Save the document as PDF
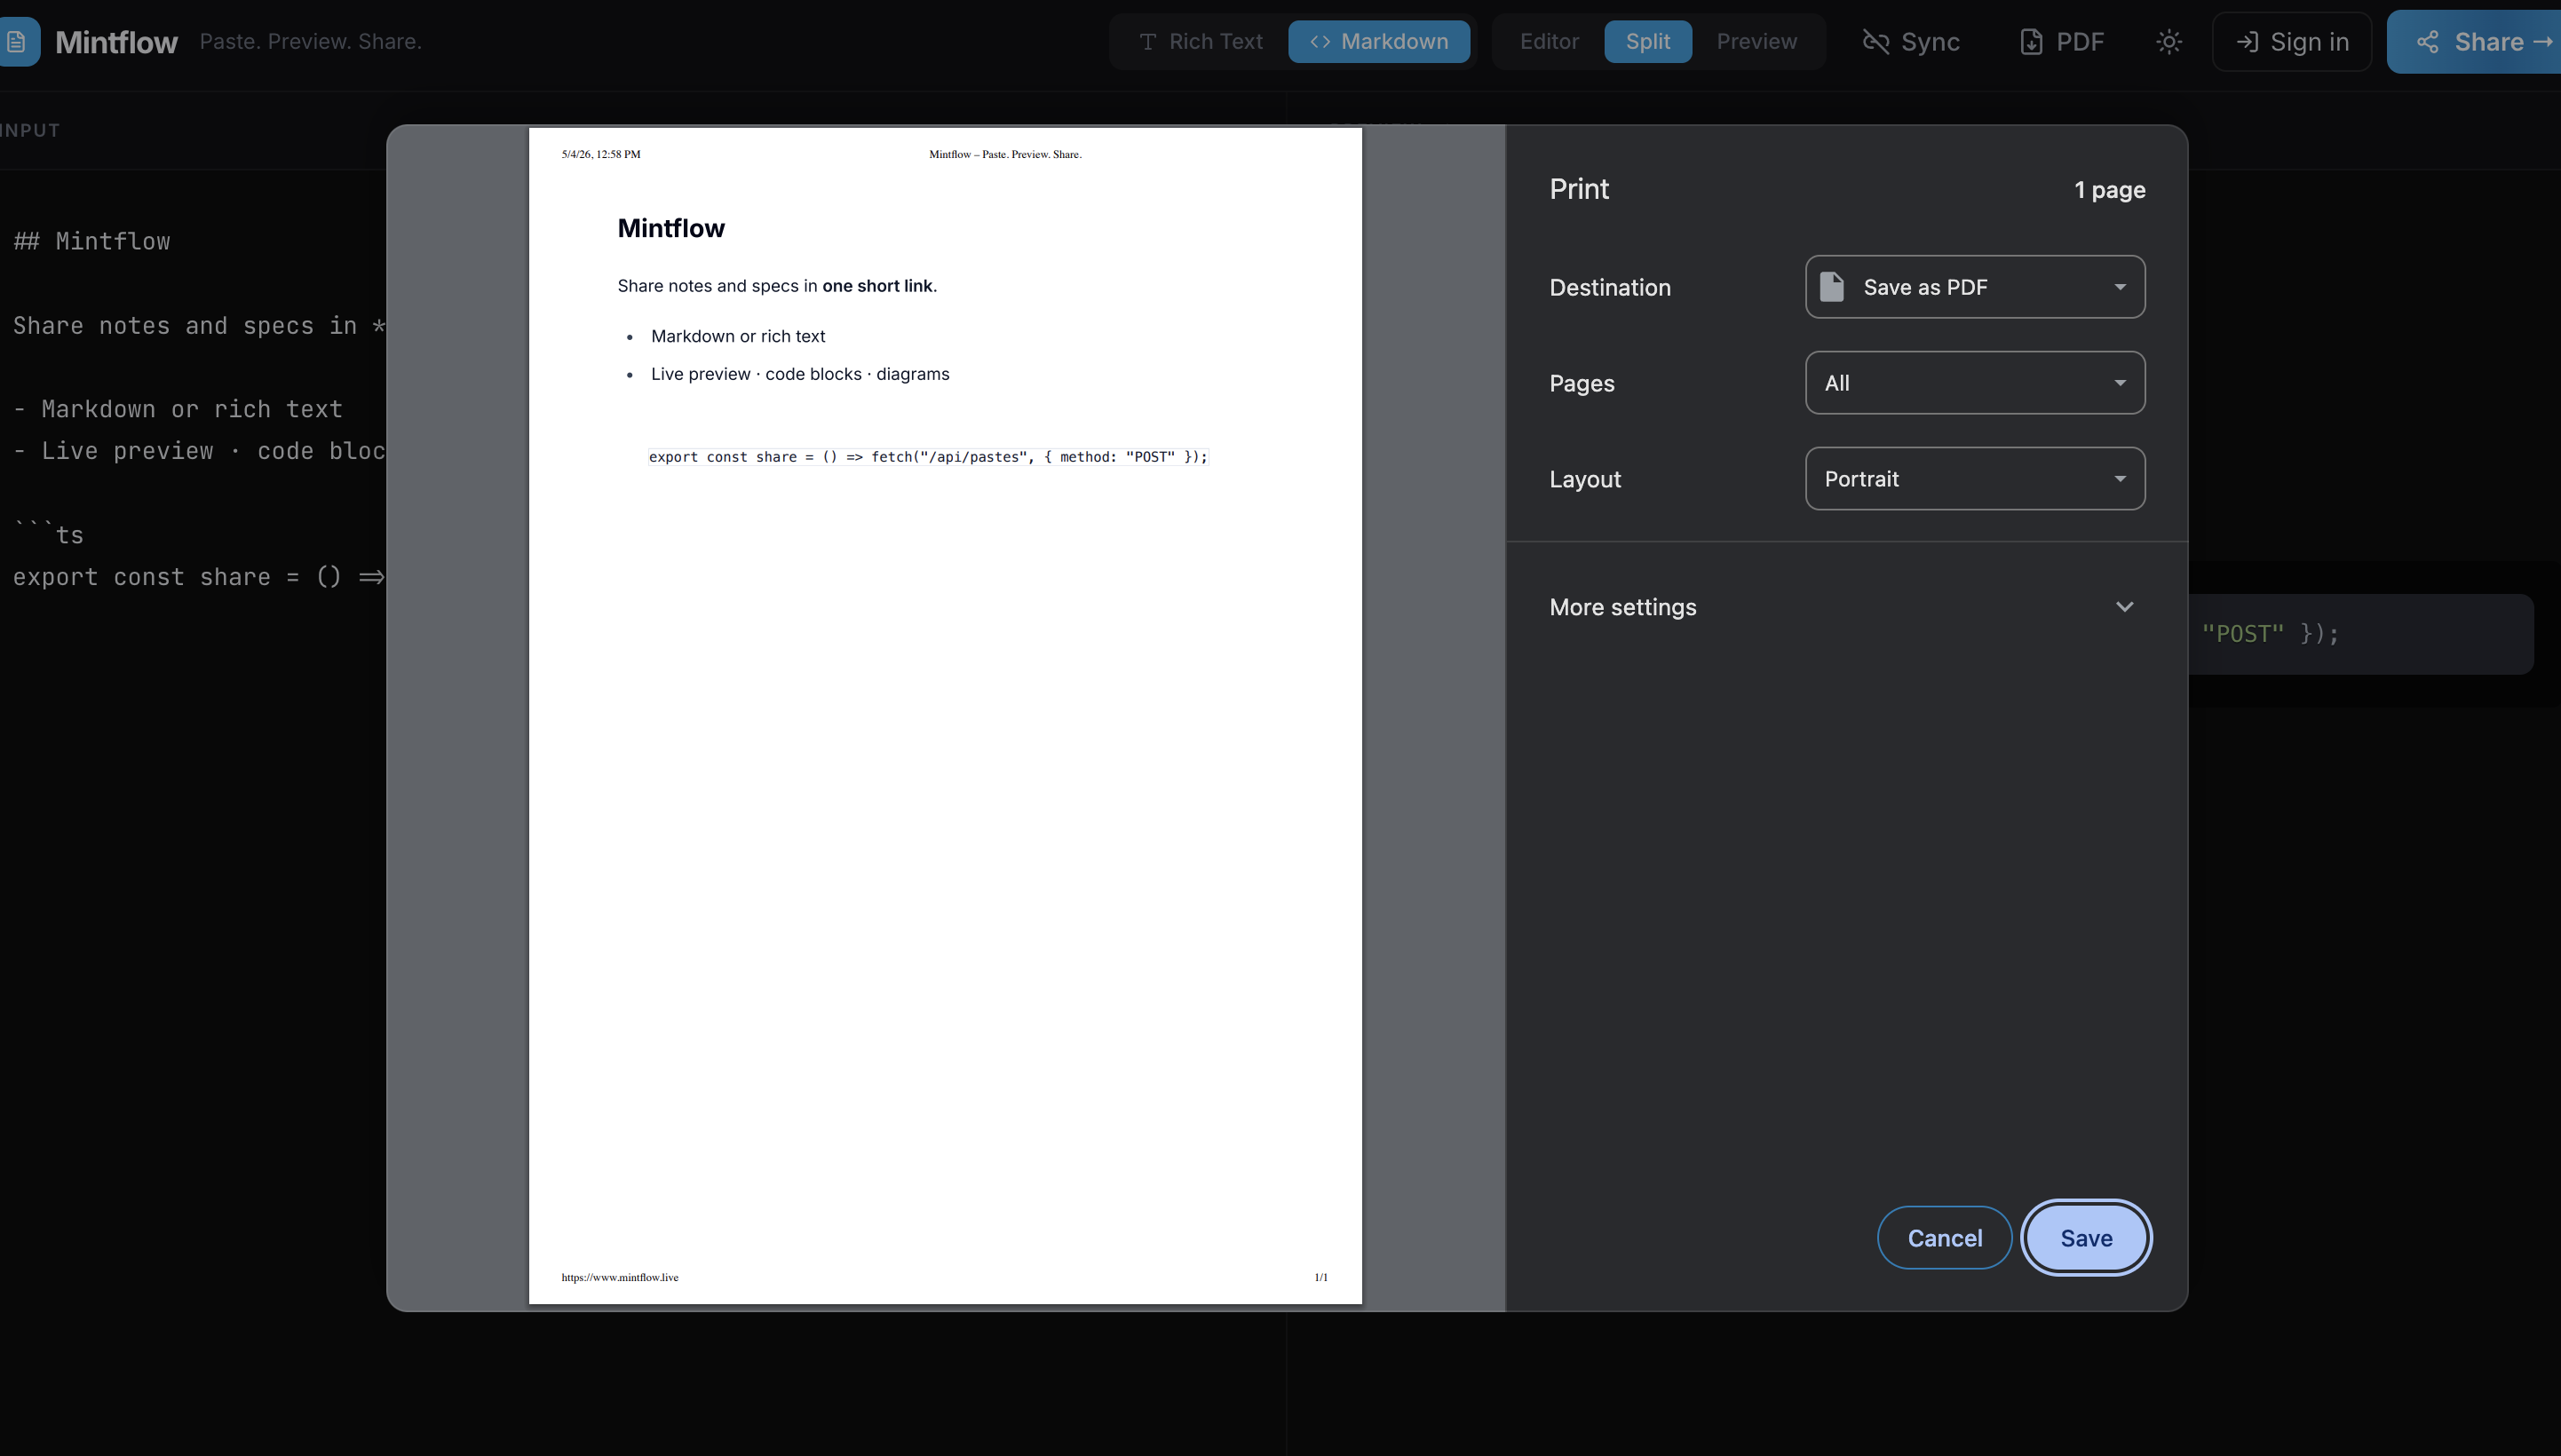Screen dimensions: 2561x1456 pyautogui.click(x=2086, y=1238)
